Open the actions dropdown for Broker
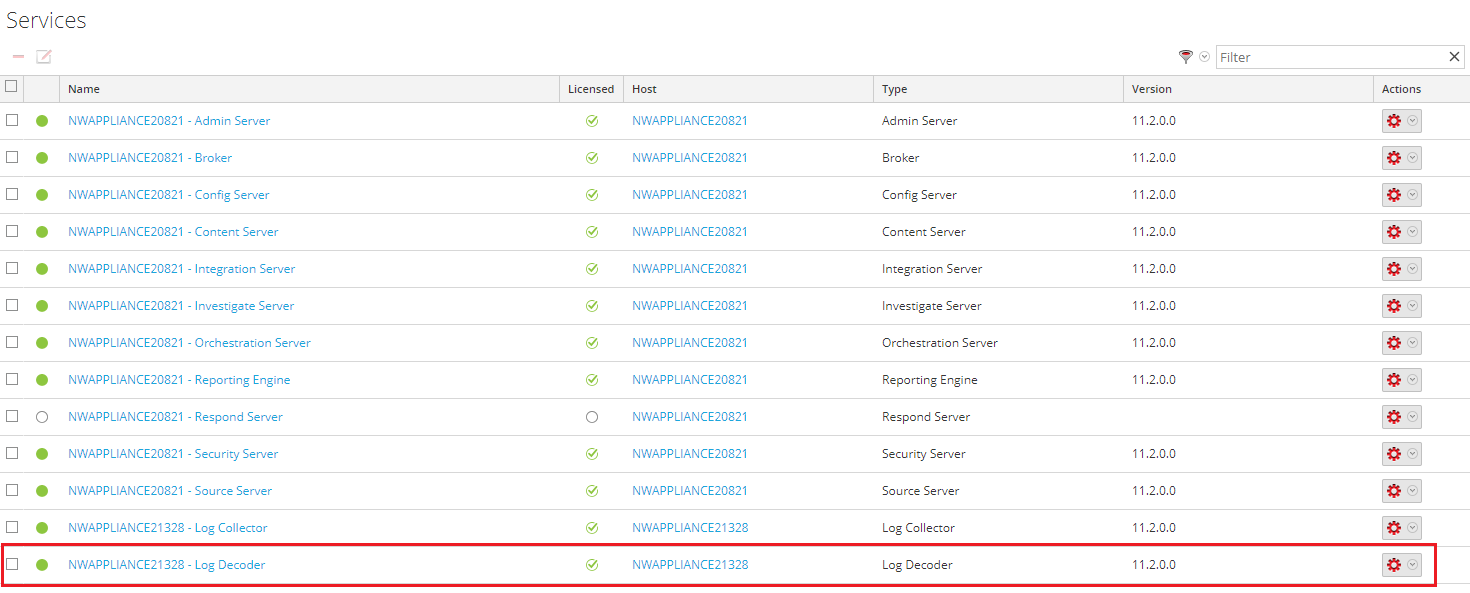The height and width of the screenshot is (593, 1470). click(1410, 157)
